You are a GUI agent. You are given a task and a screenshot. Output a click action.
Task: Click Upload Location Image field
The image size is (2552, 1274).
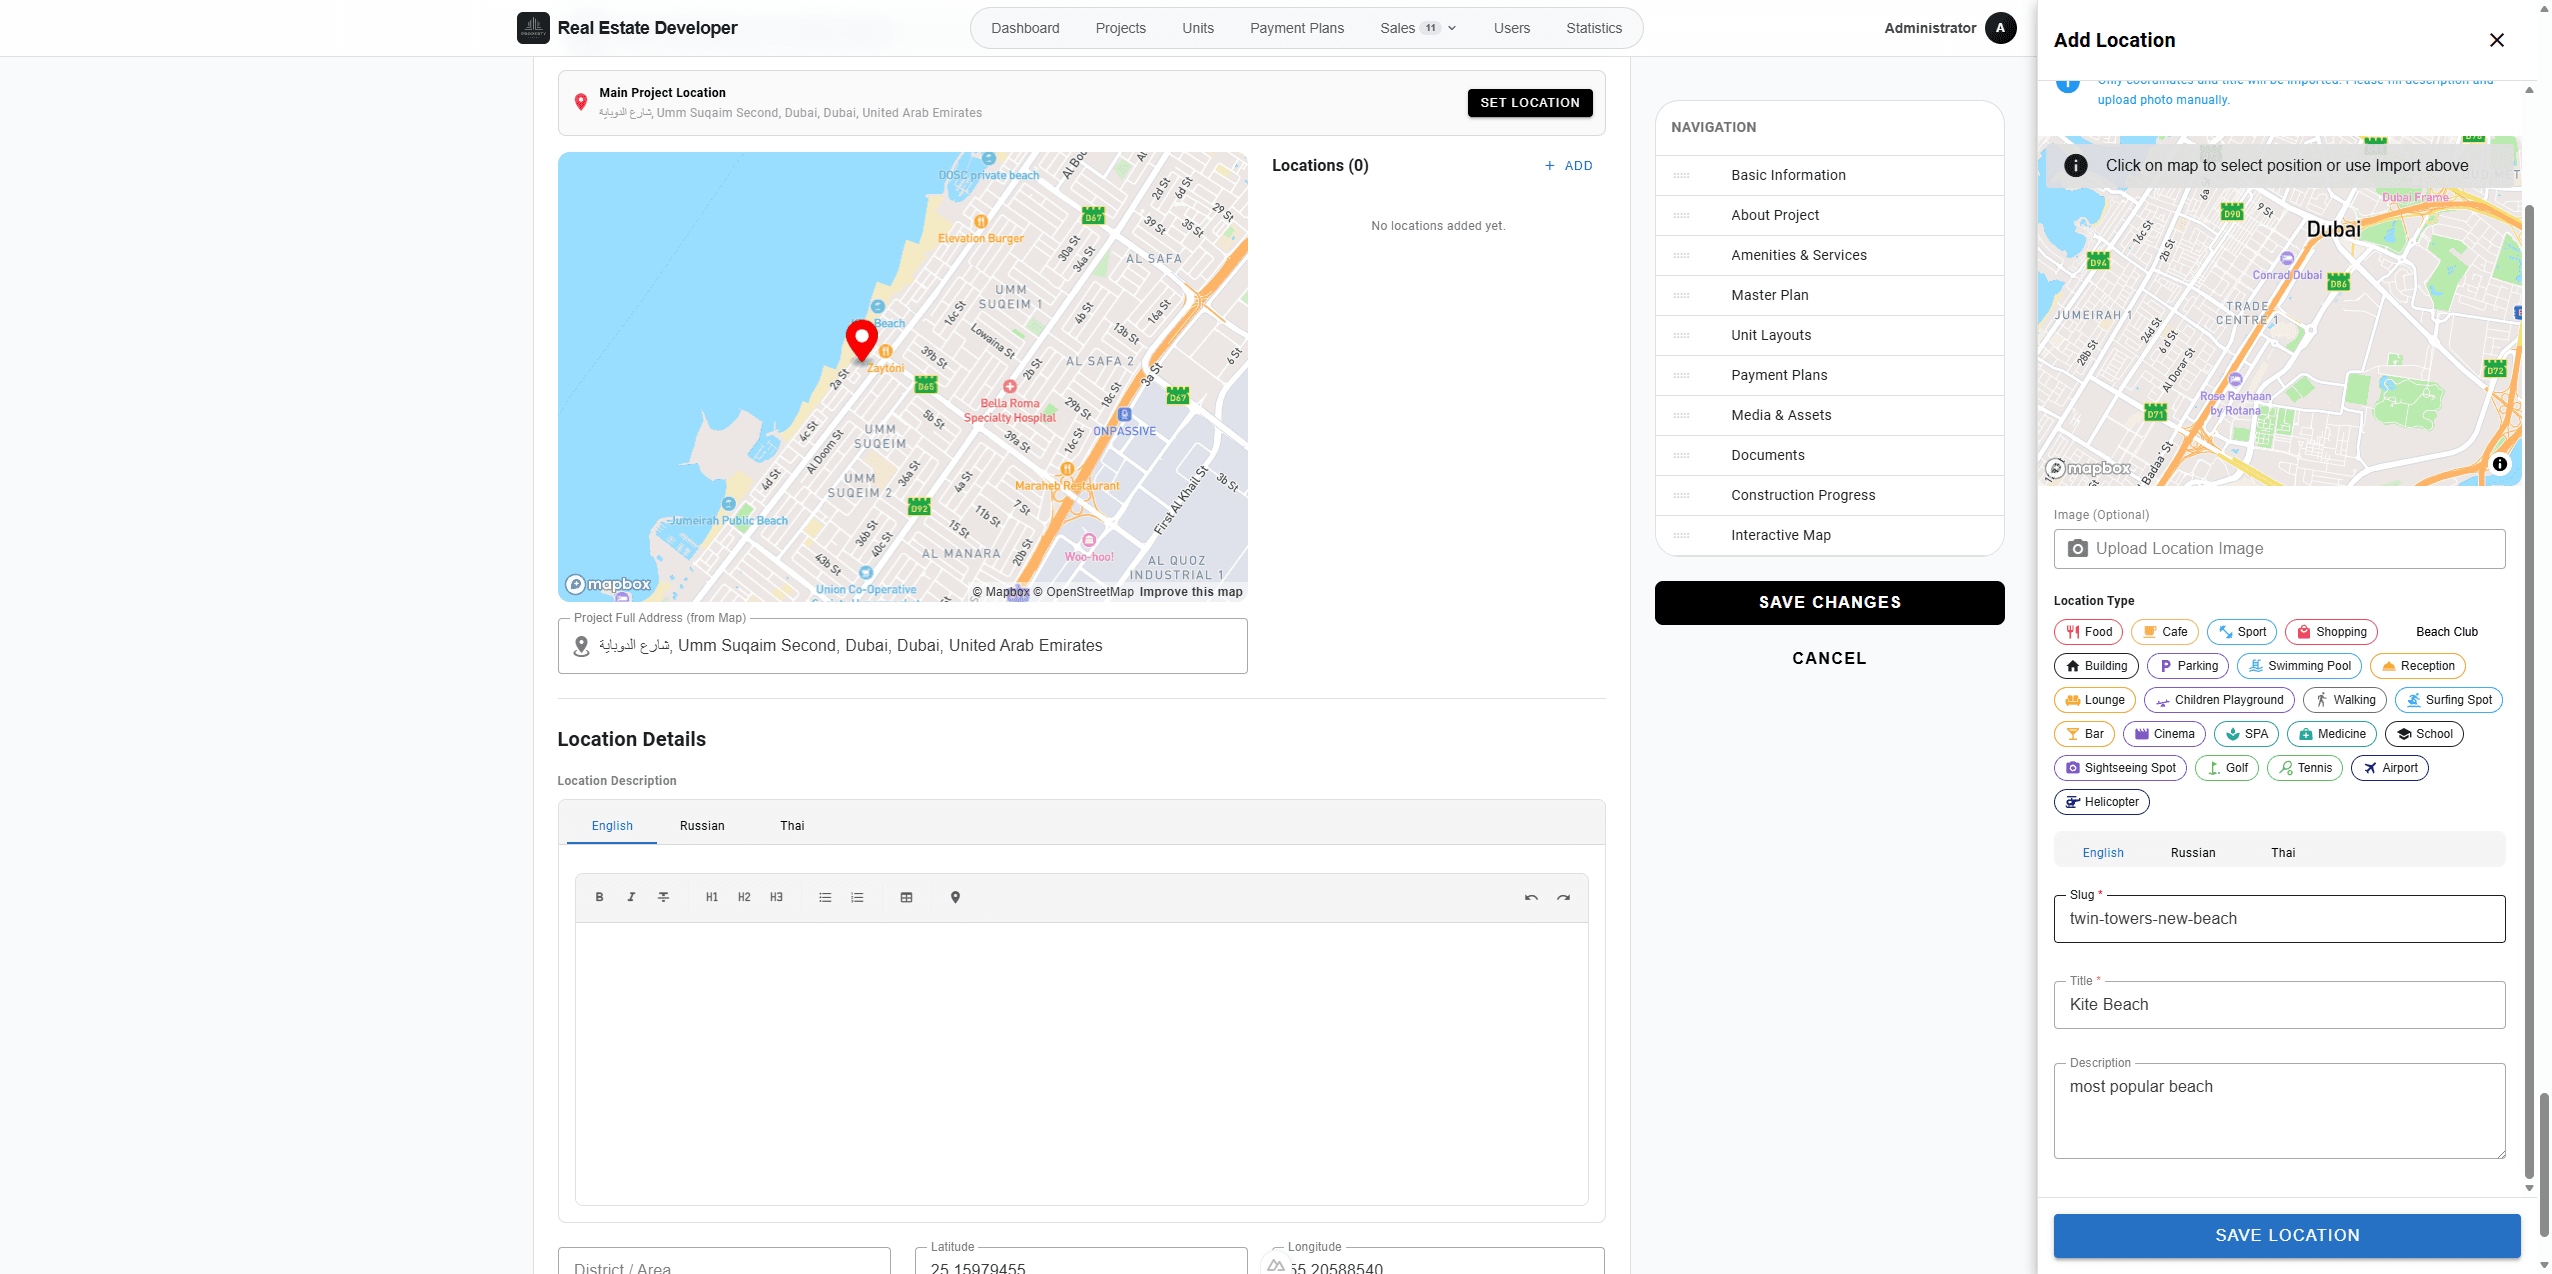point(2279,549)
